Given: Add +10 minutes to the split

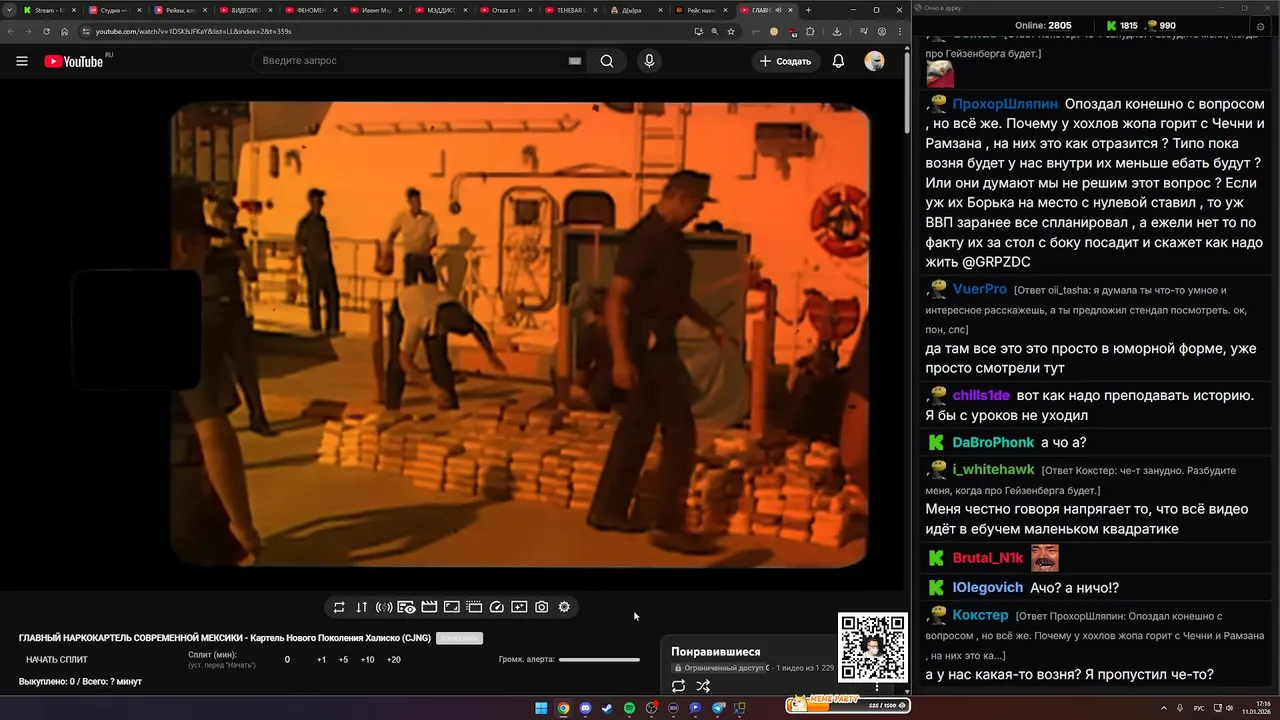Looking at the screenshot, I should 367,660.
